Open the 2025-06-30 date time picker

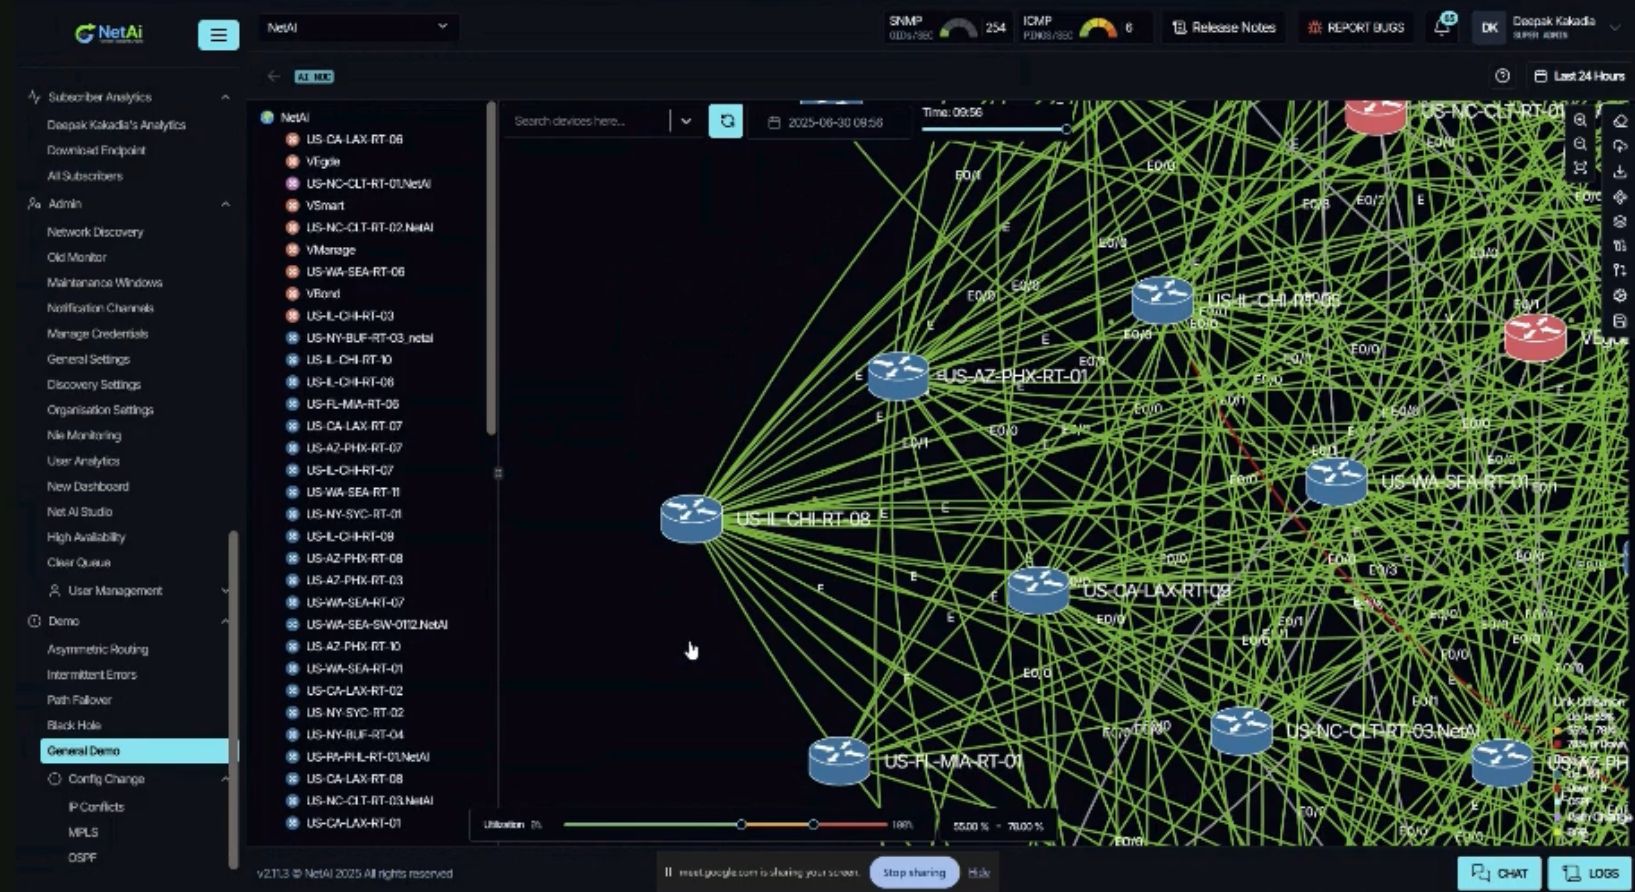(x=828, y=122)
